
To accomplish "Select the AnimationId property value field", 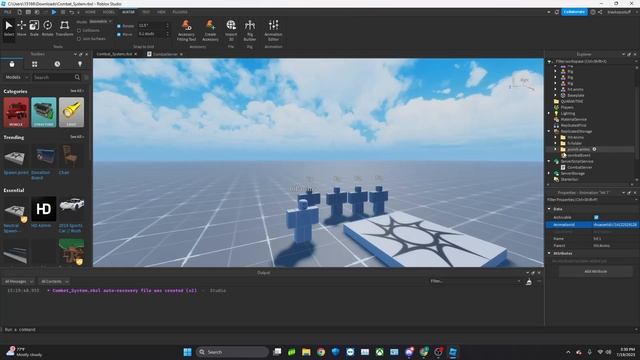I will [x=615, y=225].
